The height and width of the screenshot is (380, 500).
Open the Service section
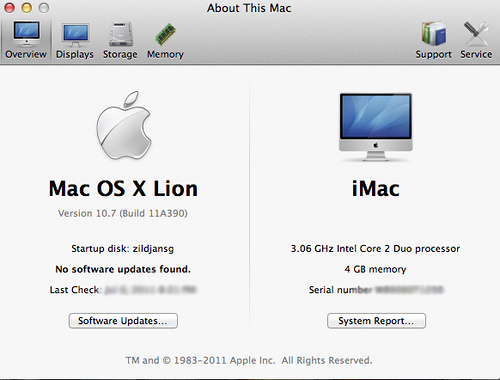(476, 40)
